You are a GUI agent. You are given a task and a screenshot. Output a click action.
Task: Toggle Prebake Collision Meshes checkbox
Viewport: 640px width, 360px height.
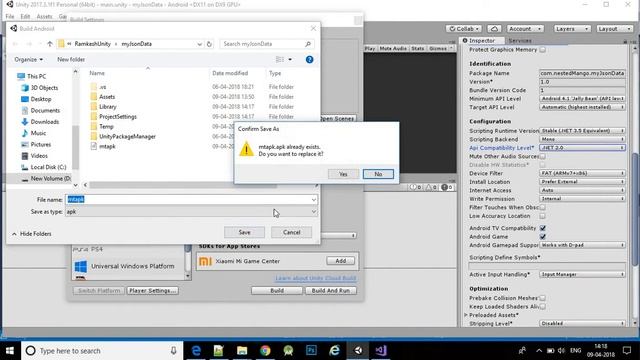point(542,298)
